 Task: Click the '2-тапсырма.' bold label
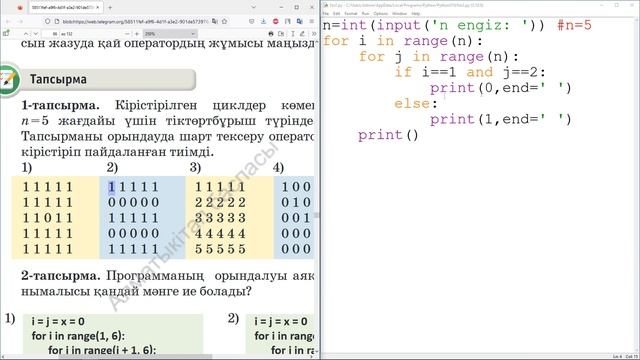60,276
